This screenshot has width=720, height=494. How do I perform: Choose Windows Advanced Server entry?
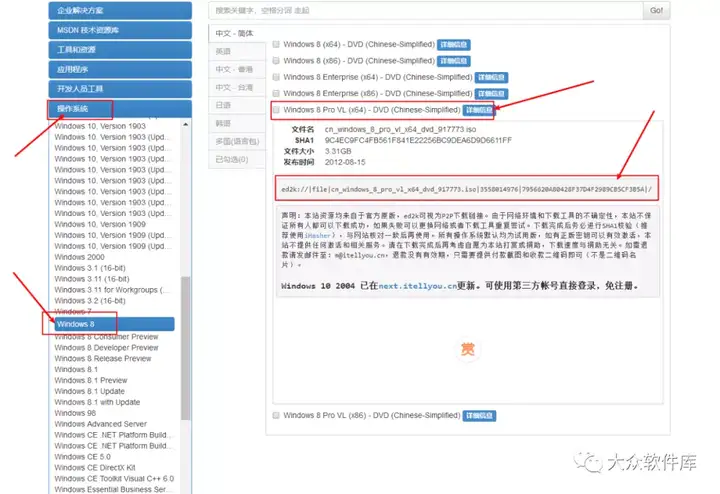[101, 424]
